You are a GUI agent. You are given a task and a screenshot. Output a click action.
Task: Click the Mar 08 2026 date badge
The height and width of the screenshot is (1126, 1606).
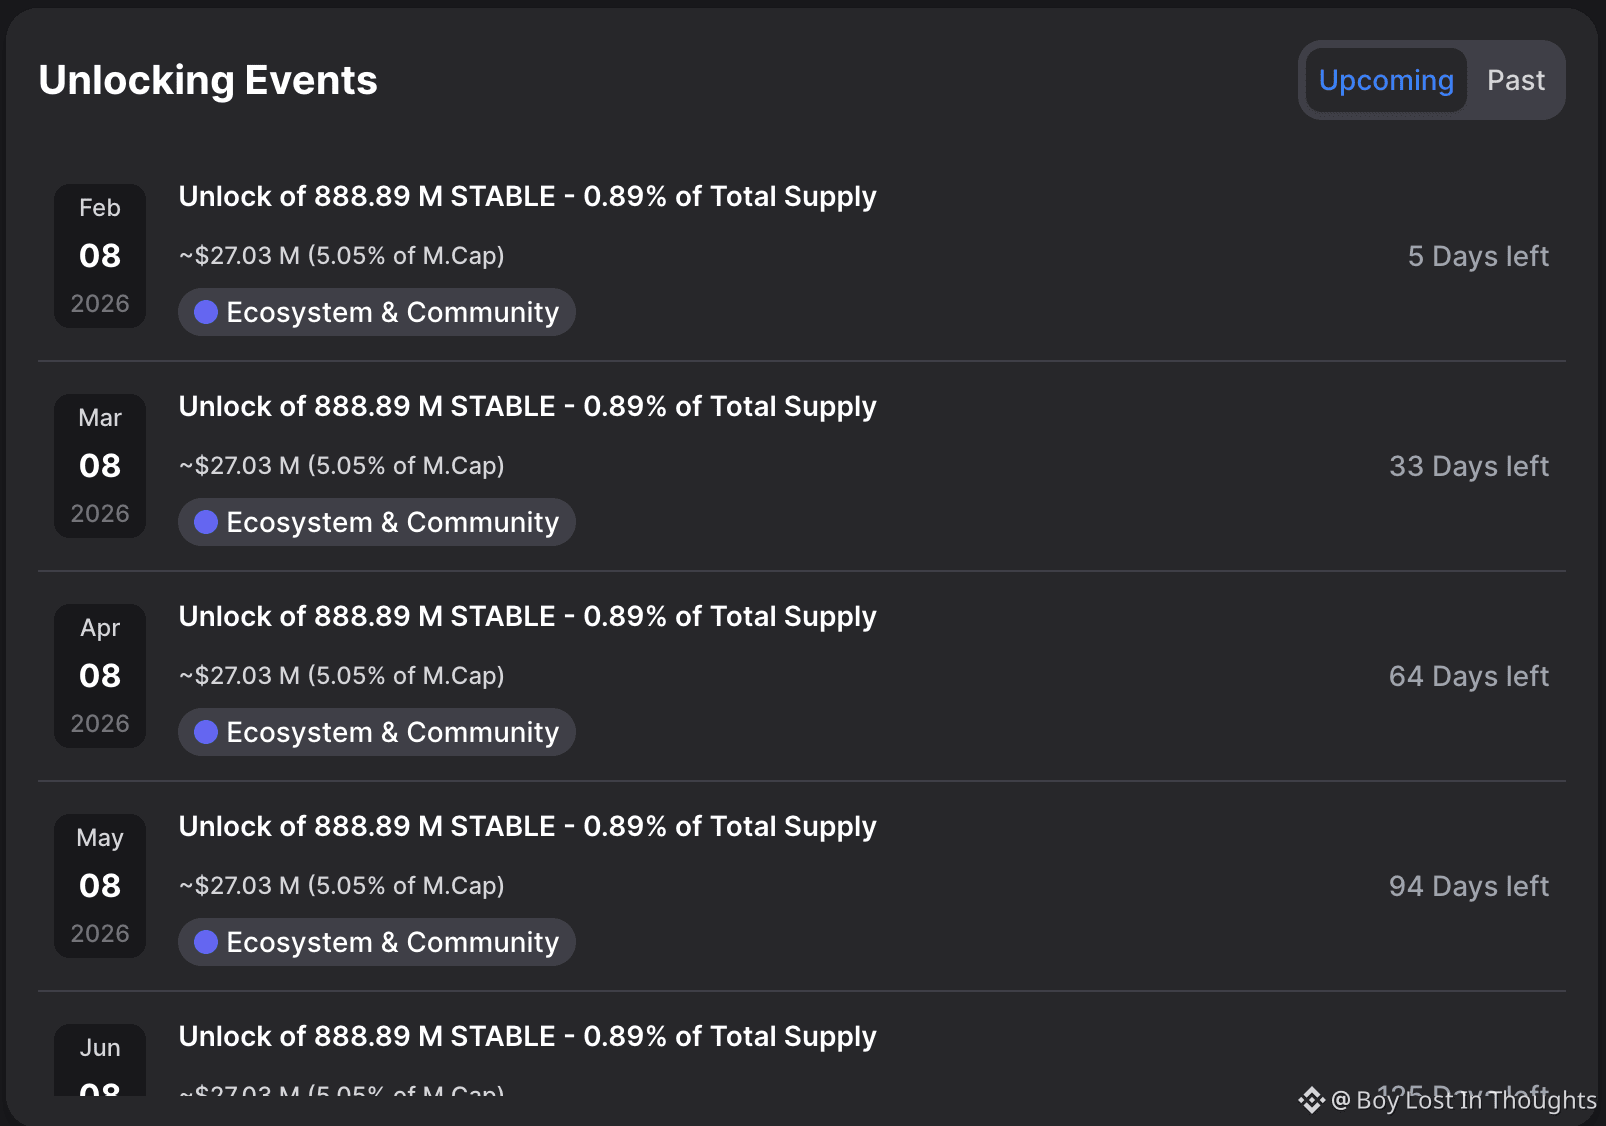[100, 466]
